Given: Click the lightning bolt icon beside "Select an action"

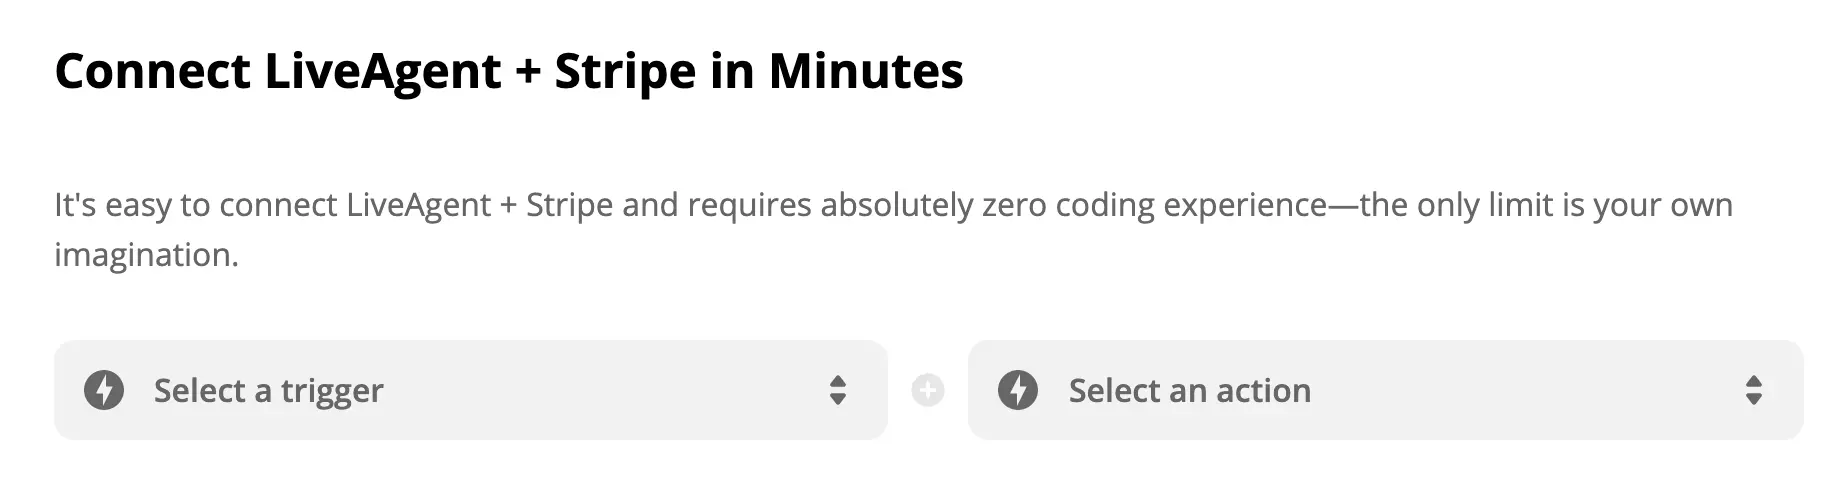Looking at the screenshot, I should (x=1018, y=390).
